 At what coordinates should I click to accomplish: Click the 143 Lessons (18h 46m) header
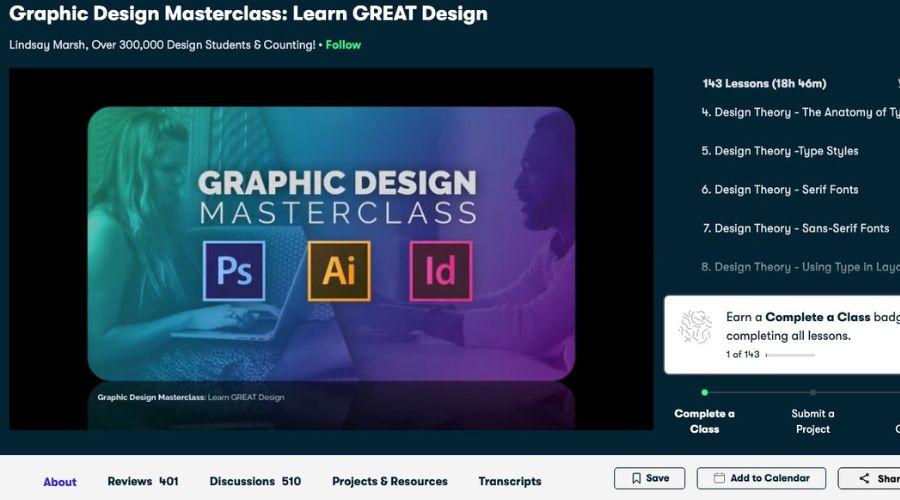[764, 84]
